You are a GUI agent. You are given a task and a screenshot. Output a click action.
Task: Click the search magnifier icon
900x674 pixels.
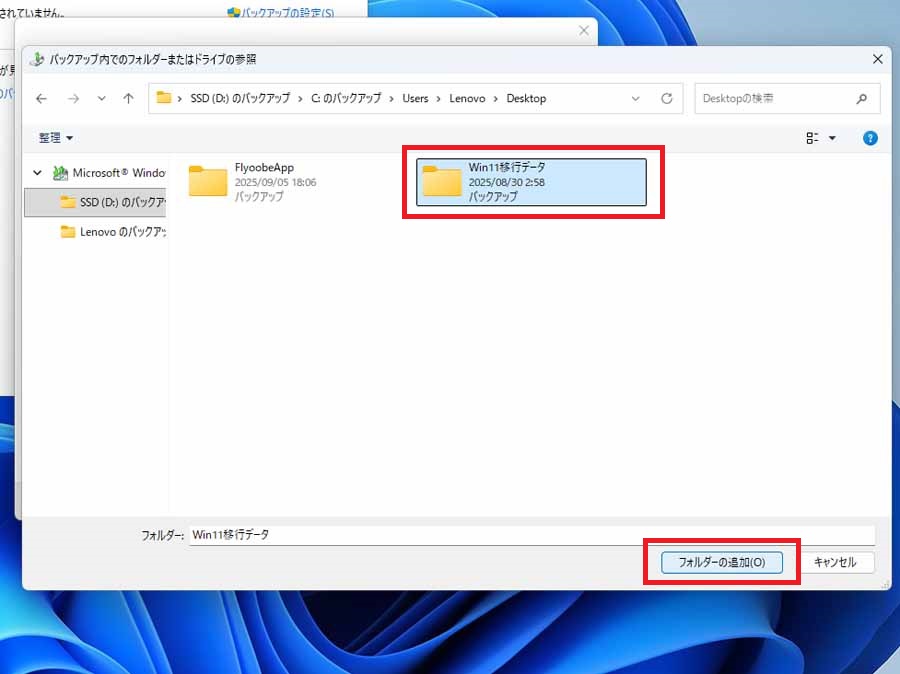861,99
